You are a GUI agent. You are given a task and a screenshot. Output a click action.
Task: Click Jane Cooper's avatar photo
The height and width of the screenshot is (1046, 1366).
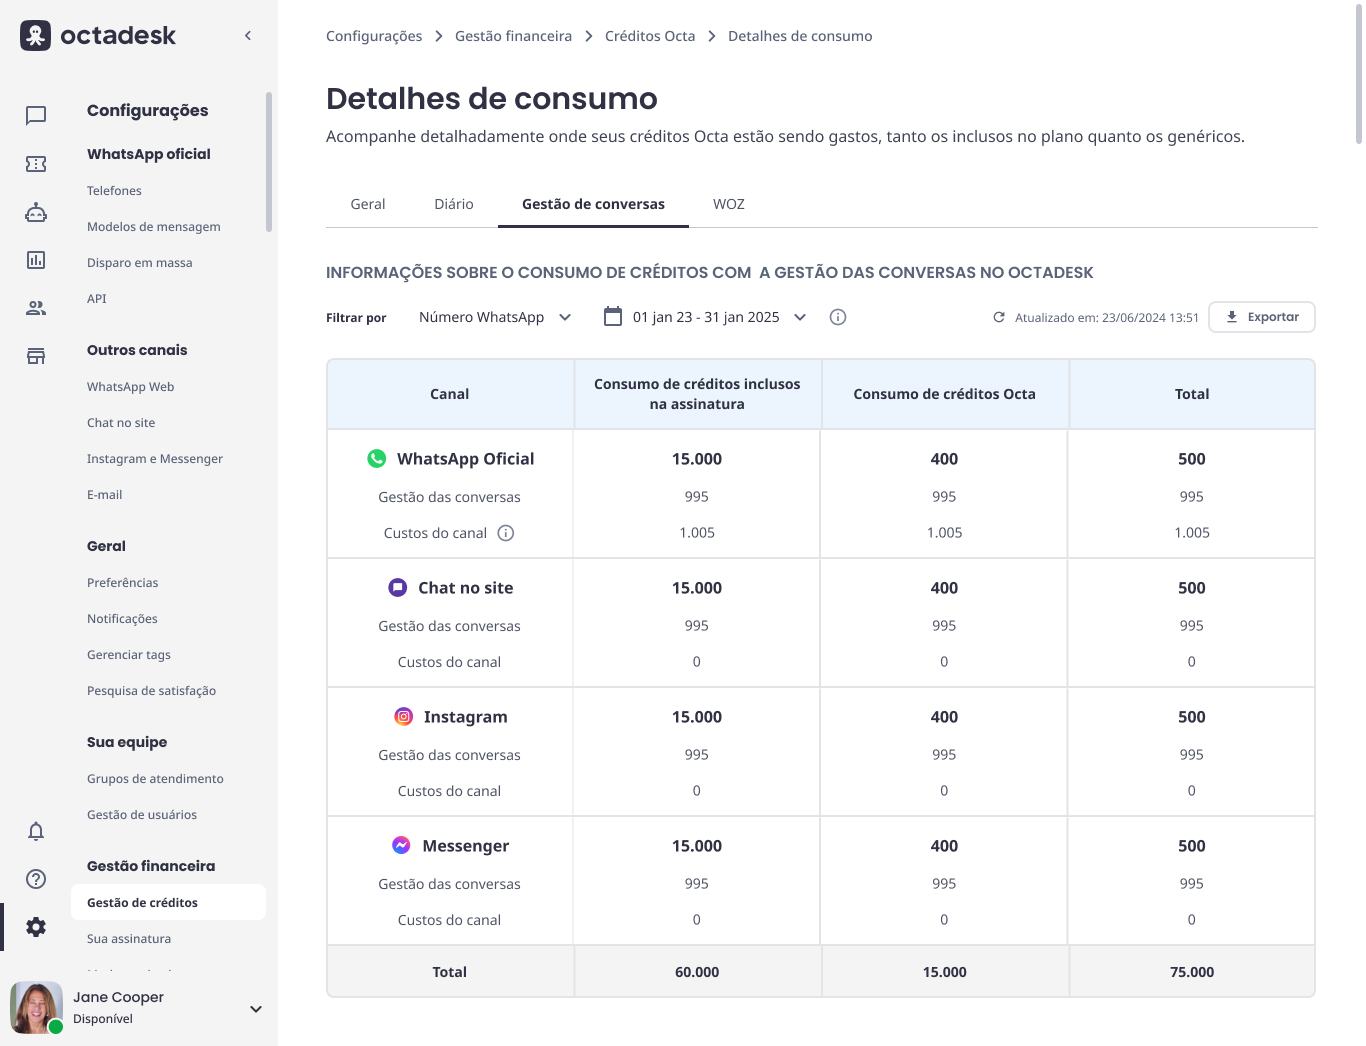tap(36, 1007)
